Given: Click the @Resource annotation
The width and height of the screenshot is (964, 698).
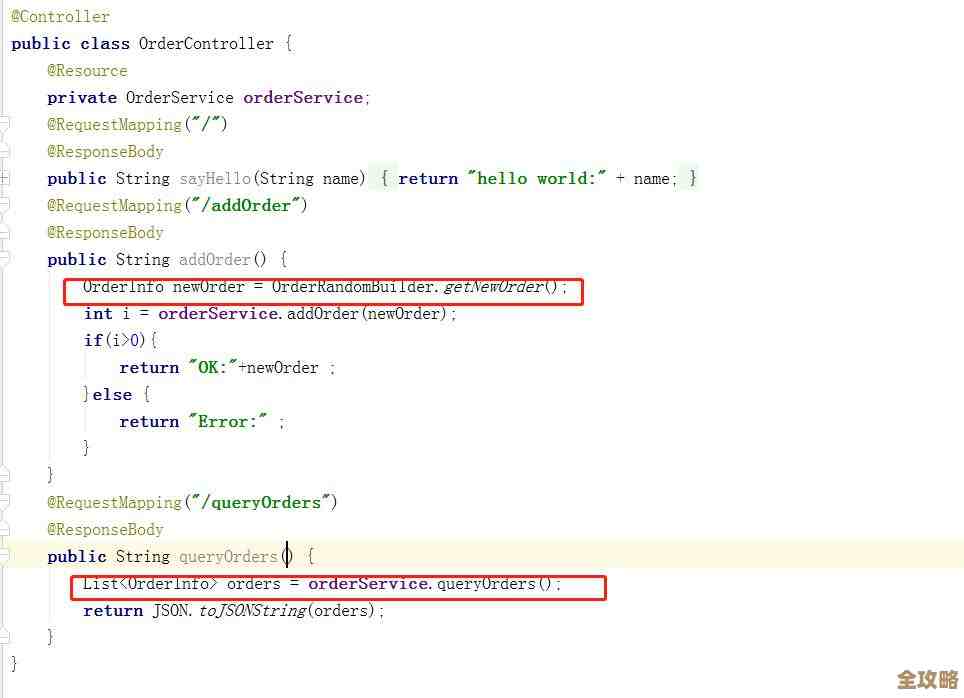Looking at the screenshot, I should point(87,71).
